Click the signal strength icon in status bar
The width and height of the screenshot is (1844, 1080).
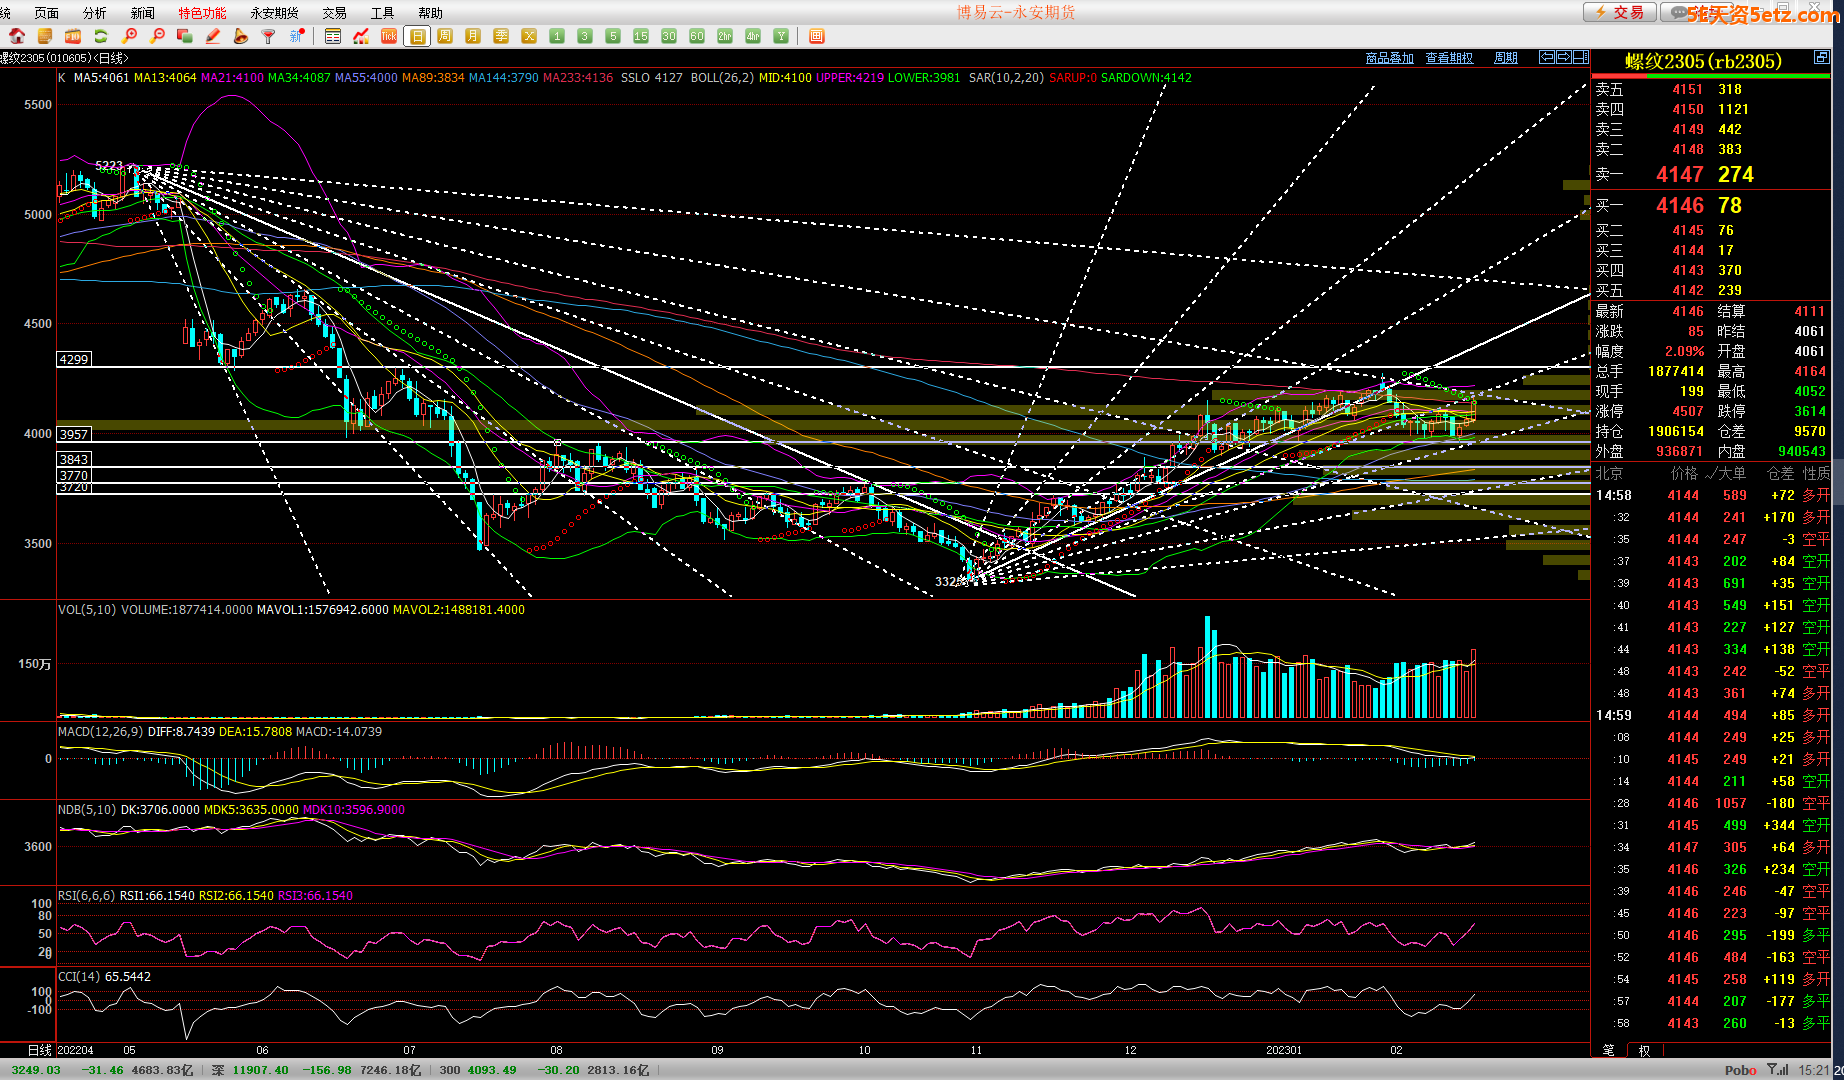coord(1778,1070)
